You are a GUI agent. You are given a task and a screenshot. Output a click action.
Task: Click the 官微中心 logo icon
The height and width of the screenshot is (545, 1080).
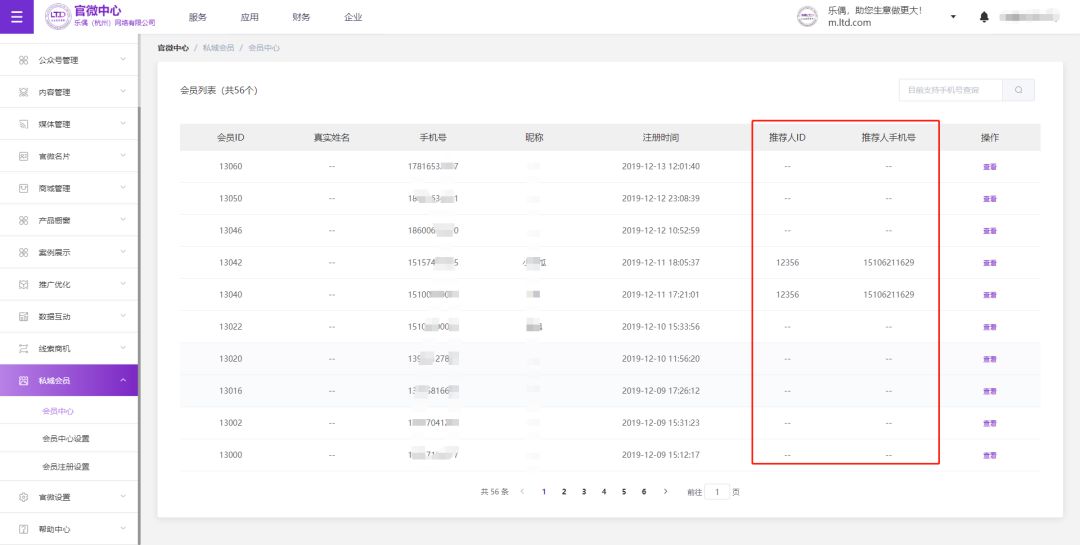(59, 17)
